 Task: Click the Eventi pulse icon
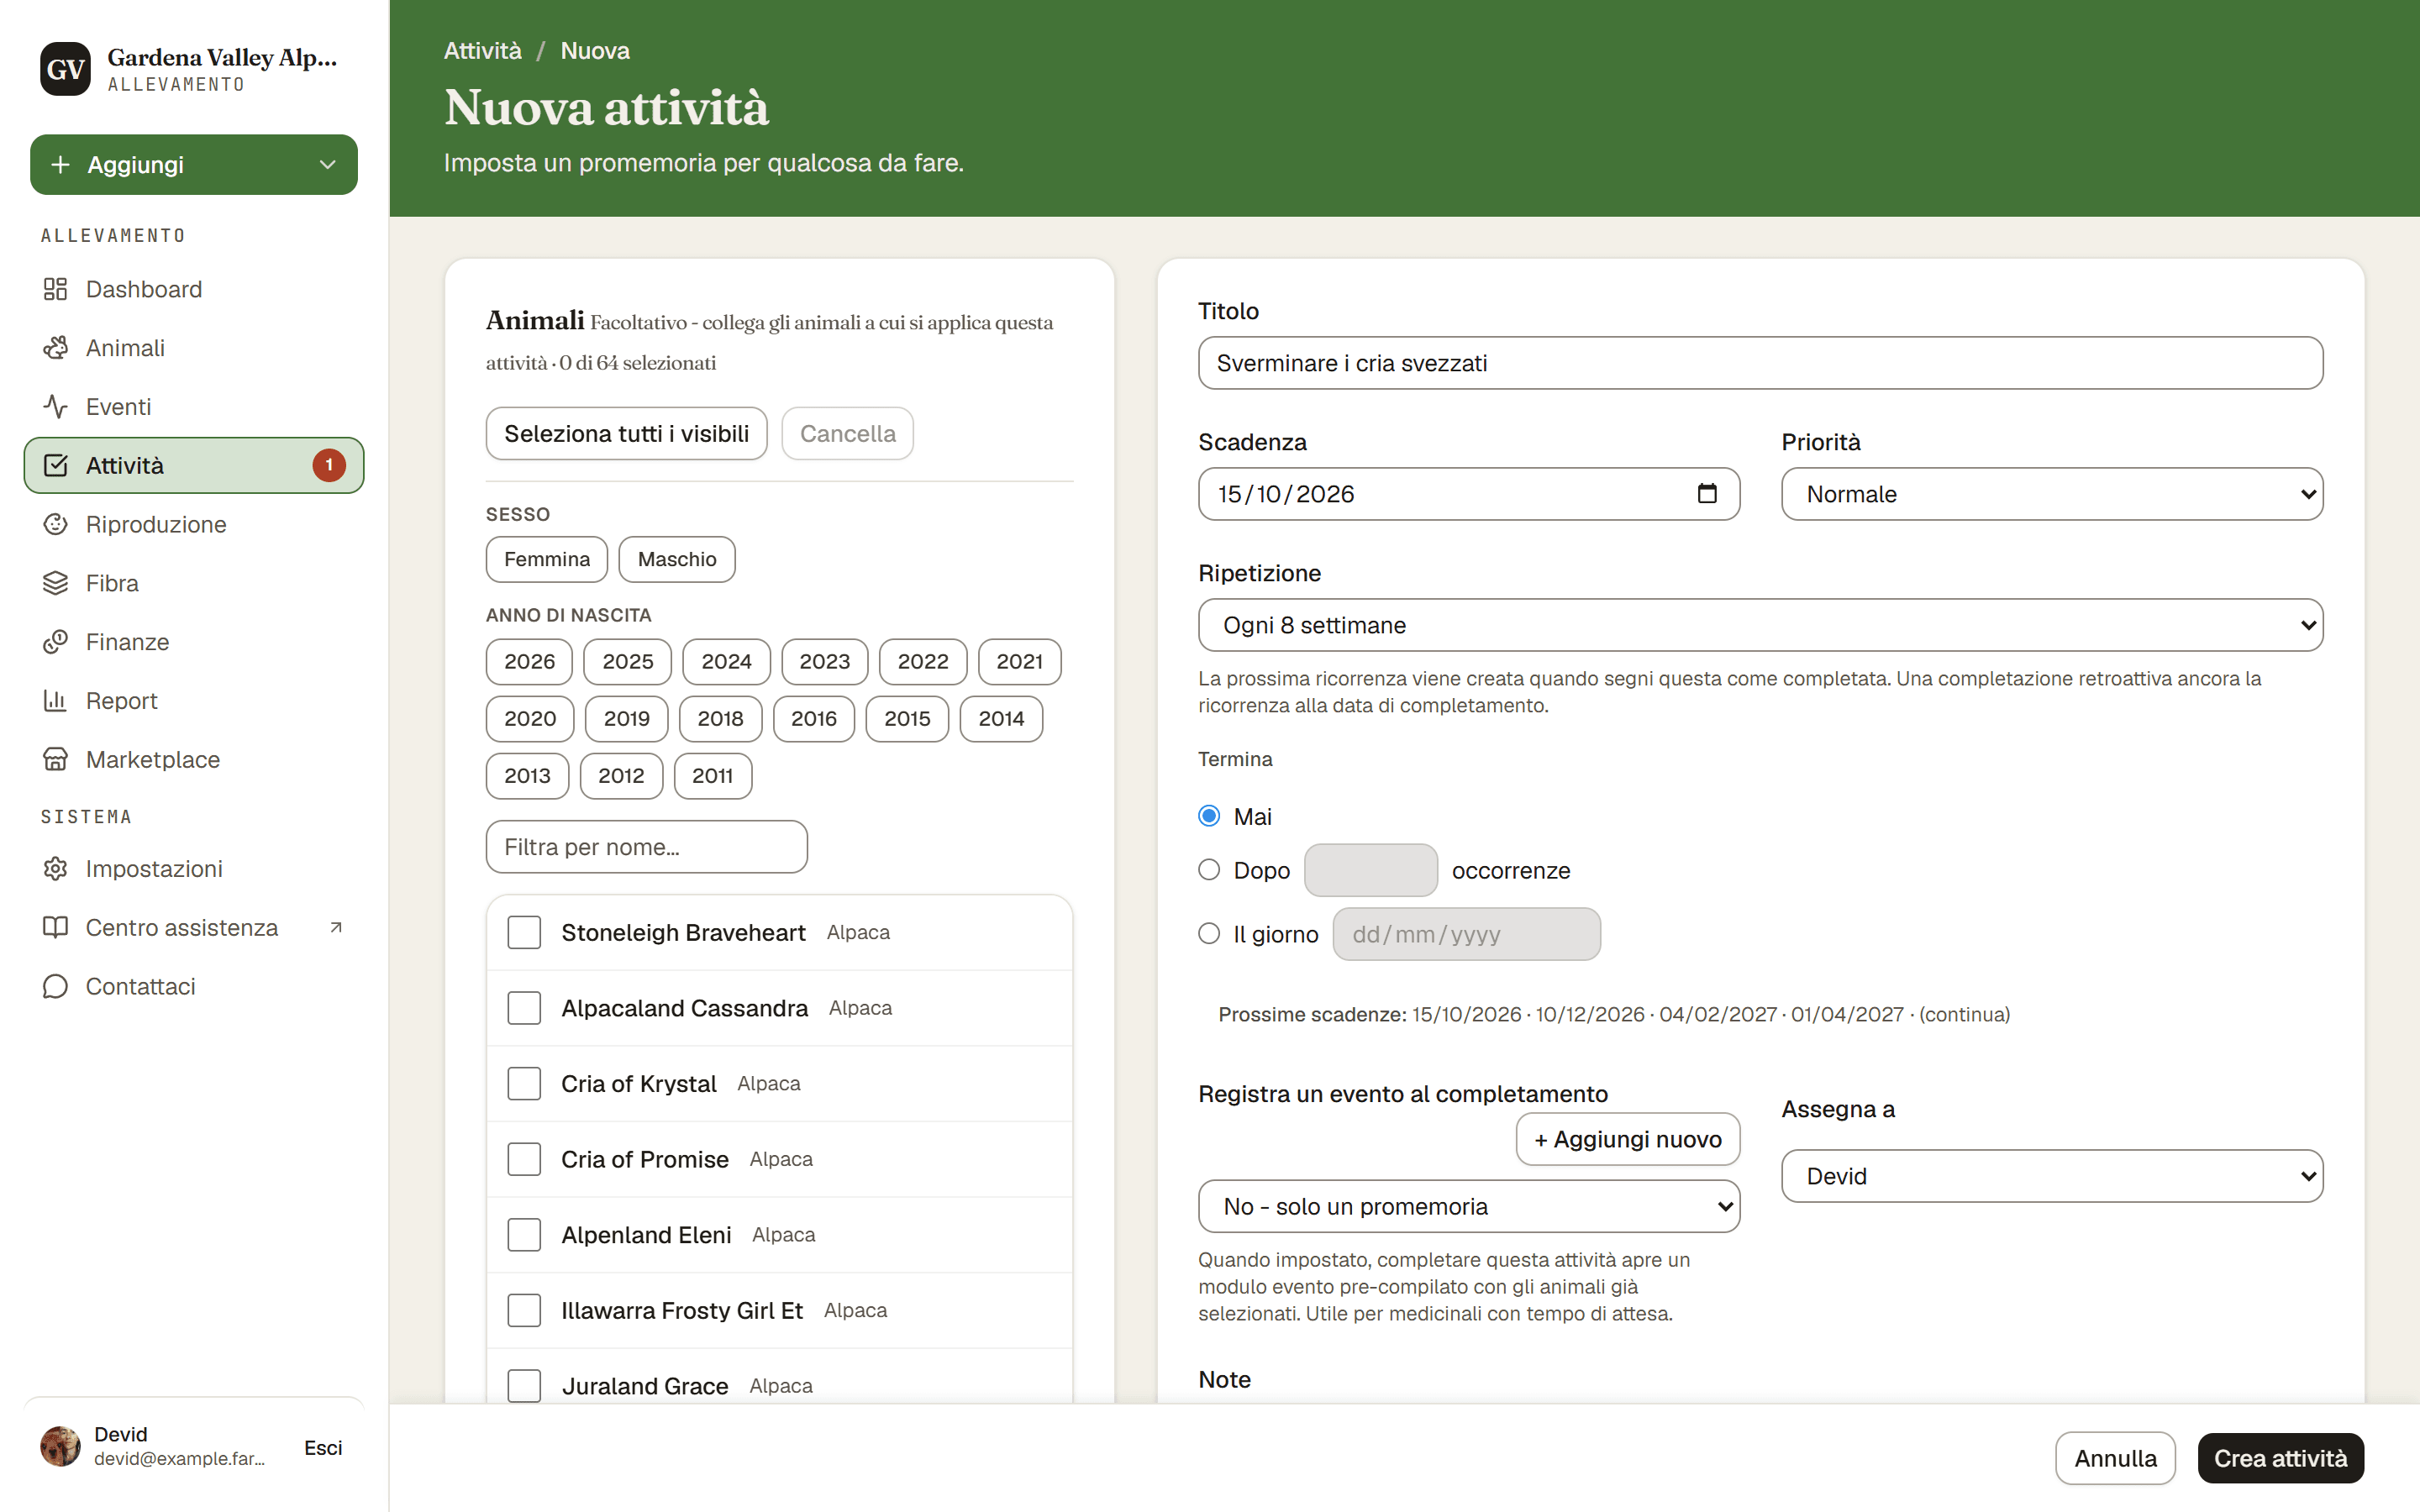(55, 407)
